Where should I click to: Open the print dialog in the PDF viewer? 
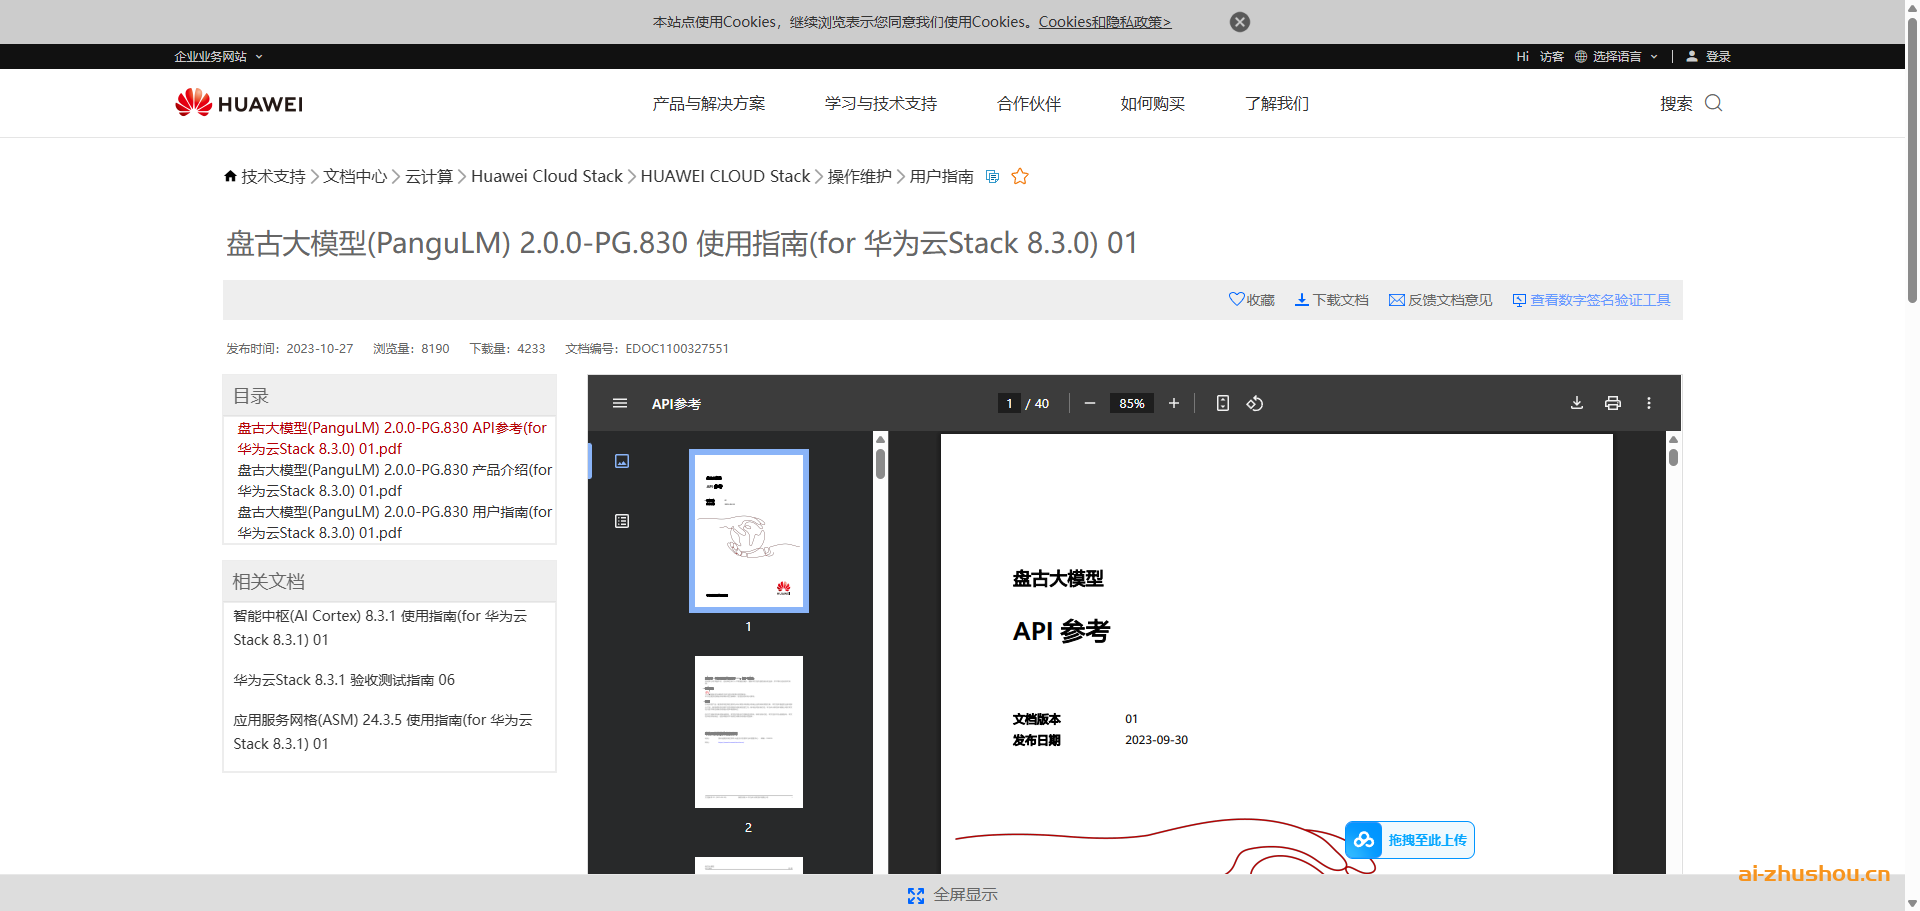point(1612,403)
